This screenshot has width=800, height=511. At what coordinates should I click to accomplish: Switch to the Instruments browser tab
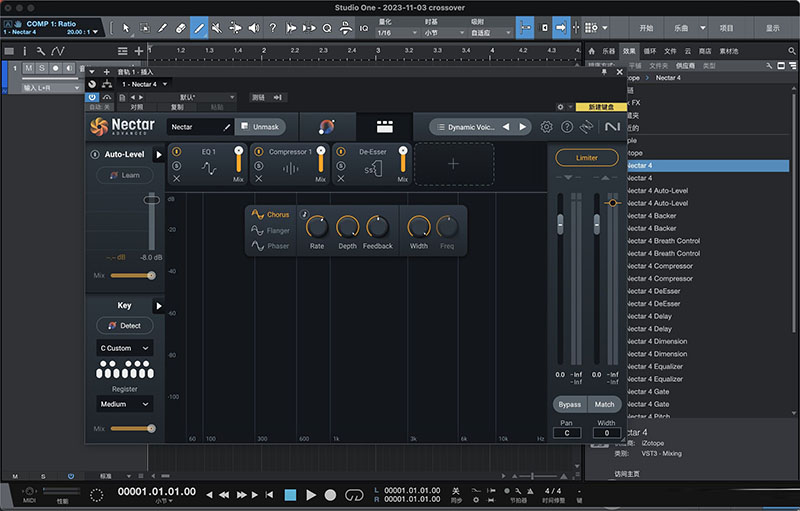(x=608, y=51)
